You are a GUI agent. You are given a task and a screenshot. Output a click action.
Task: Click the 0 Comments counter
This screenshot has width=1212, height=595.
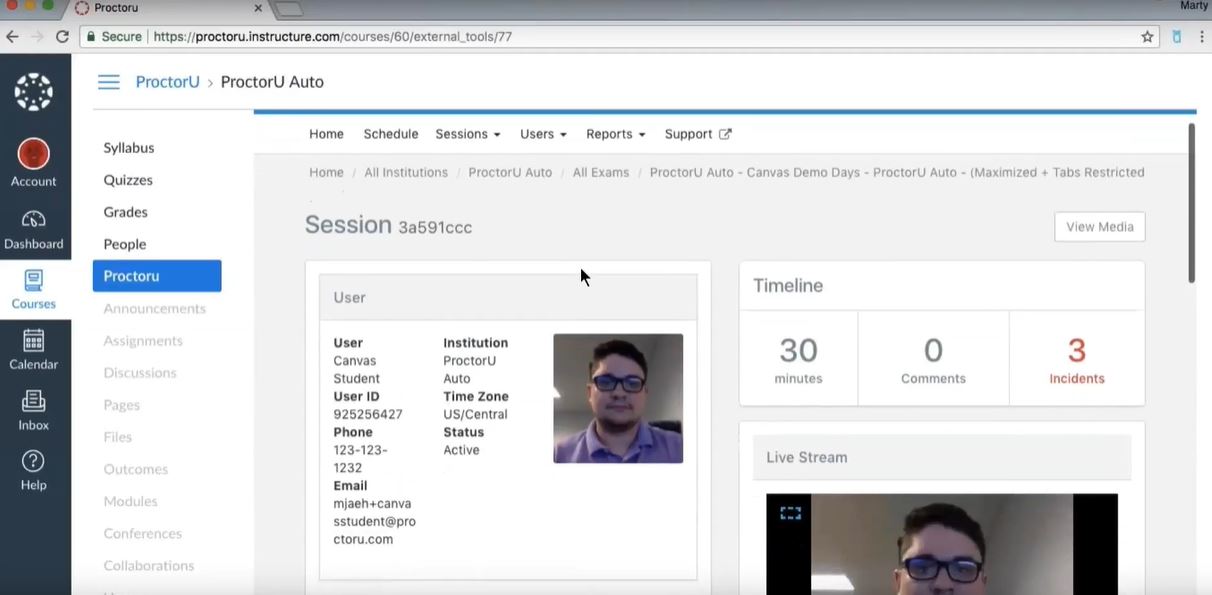click(933, 360)
